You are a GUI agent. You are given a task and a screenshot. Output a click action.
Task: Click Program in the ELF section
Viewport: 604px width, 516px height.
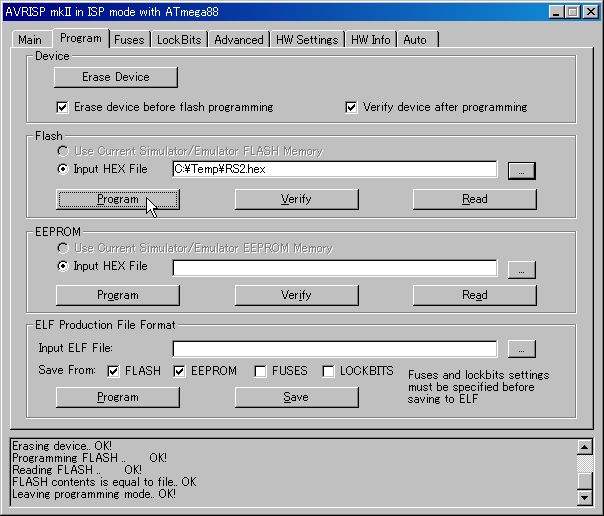[118, 397]
